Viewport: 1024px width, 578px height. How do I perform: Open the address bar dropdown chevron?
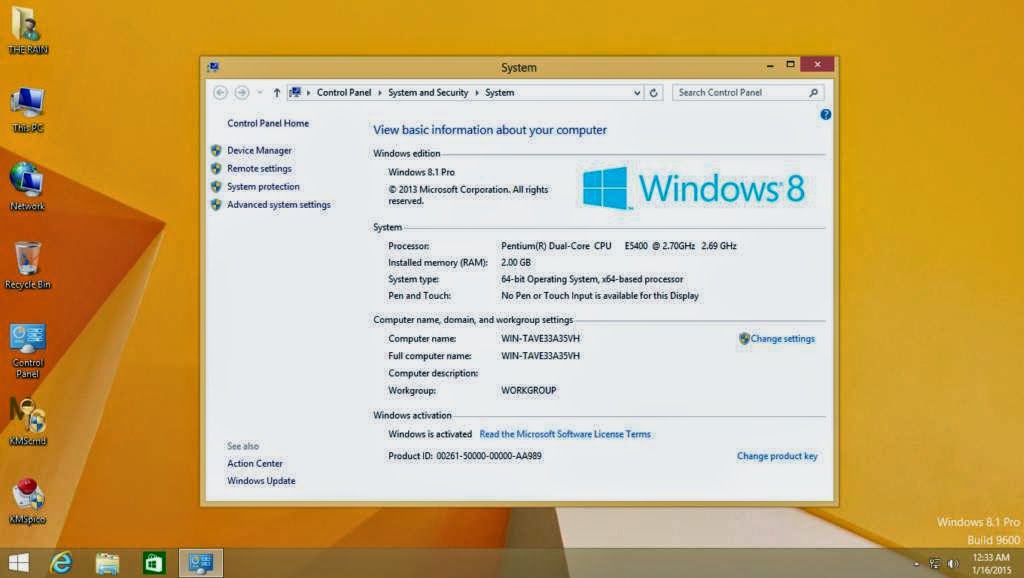[637, 92]
